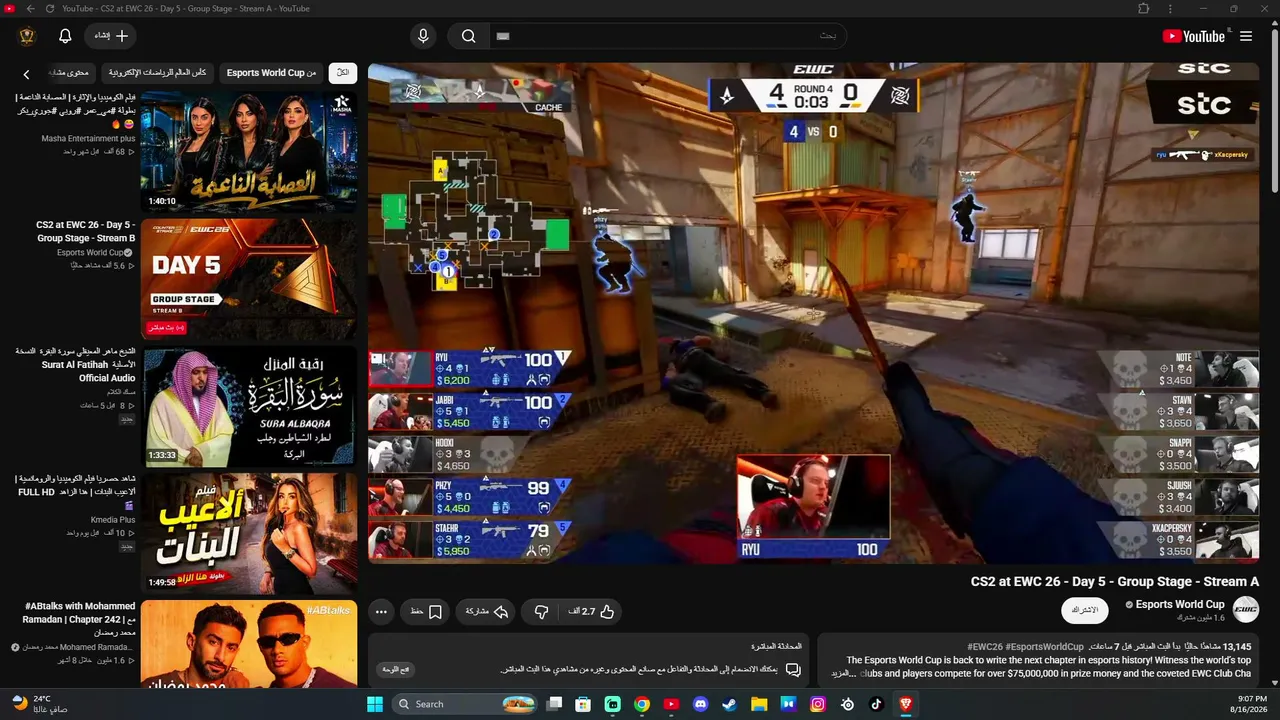This screenshot has height=720, width=1280.
Task: Open more actions three-dot menu under video
Action: [x=381, y=611]
